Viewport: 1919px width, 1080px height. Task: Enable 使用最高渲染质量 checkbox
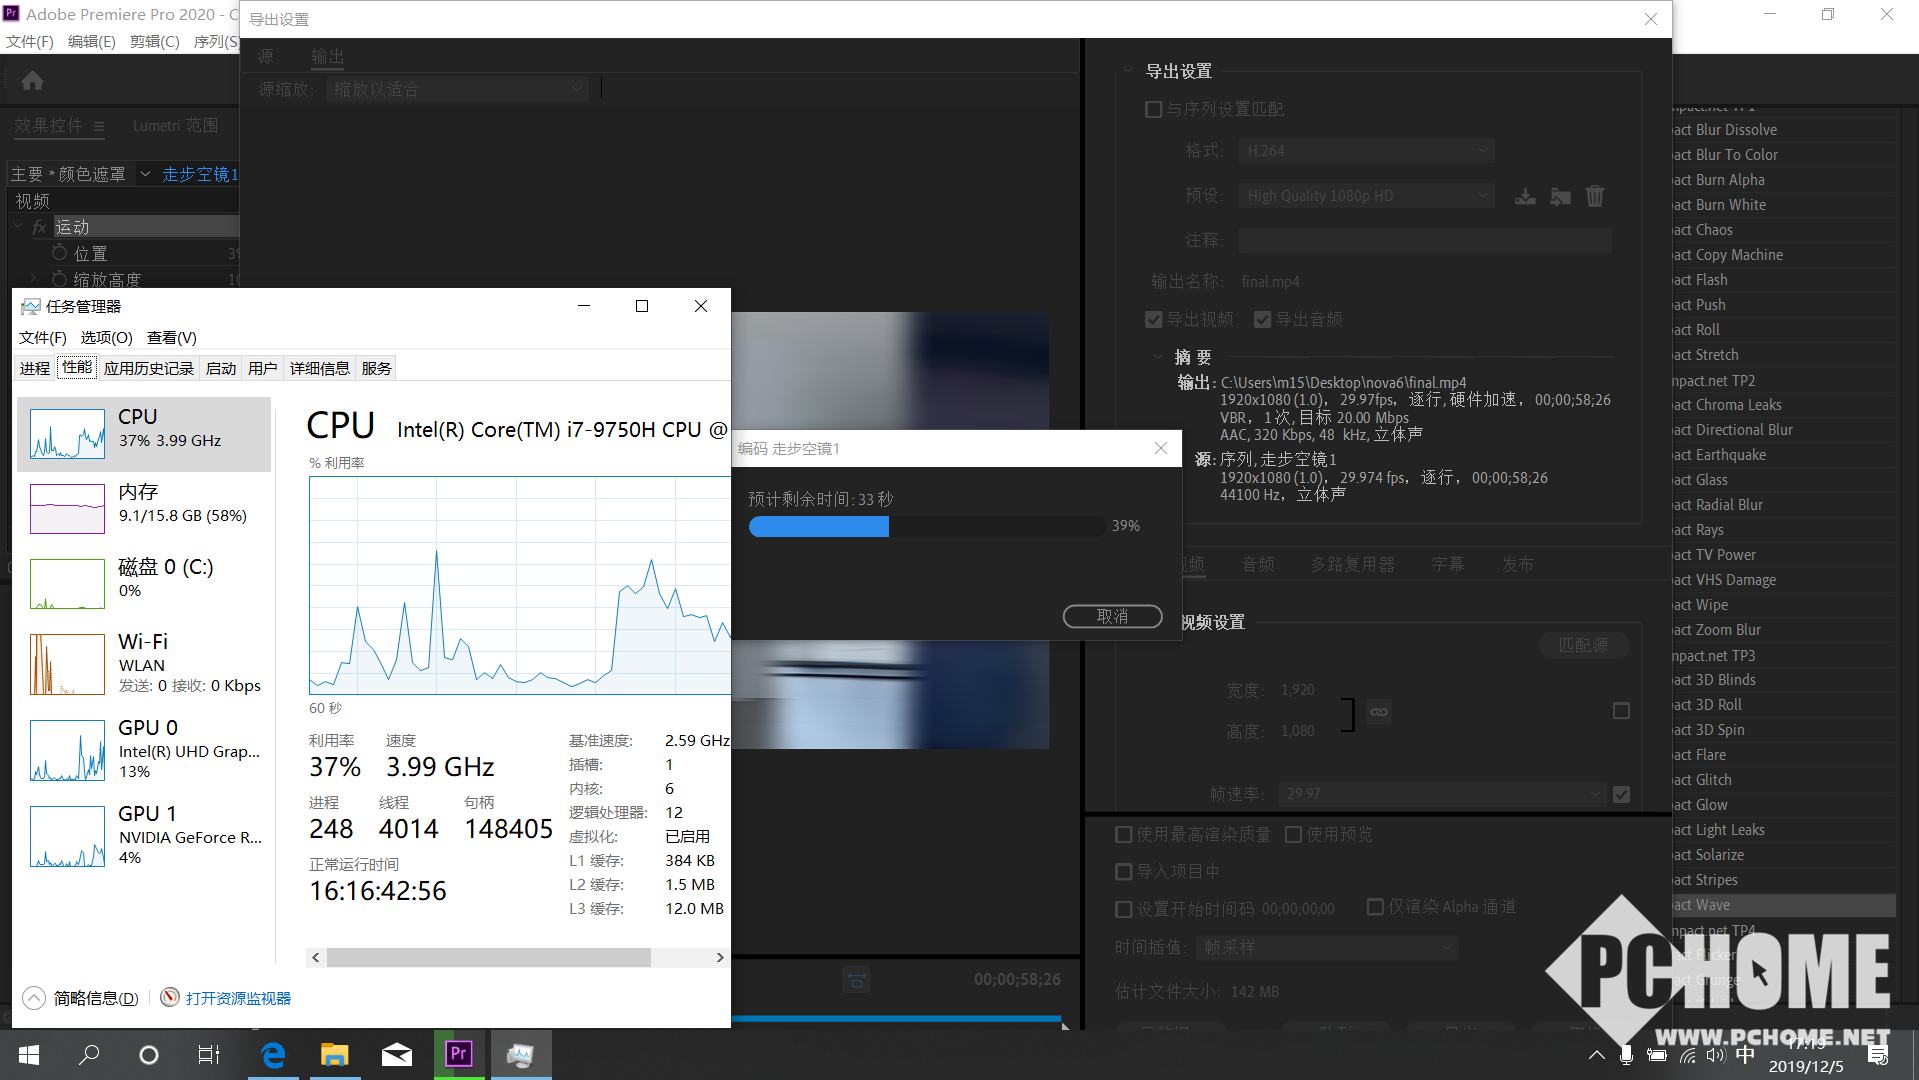tap(1123, 834)
